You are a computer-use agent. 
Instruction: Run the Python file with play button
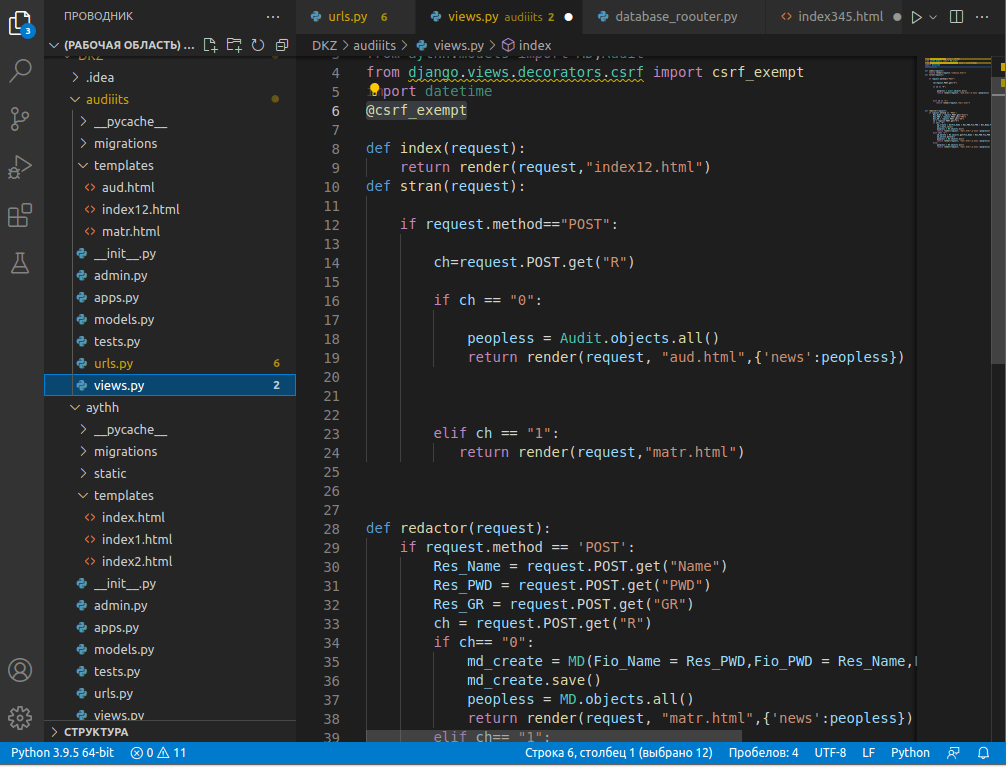click(x=916, y=17)
